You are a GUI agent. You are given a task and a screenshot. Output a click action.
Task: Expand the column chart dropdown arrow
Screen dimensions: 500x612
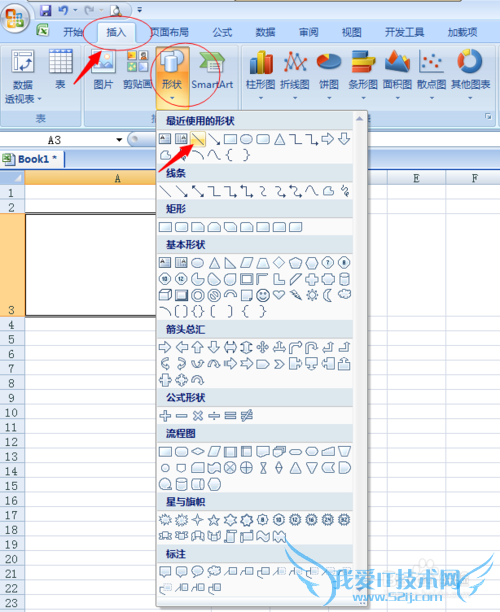261,98
